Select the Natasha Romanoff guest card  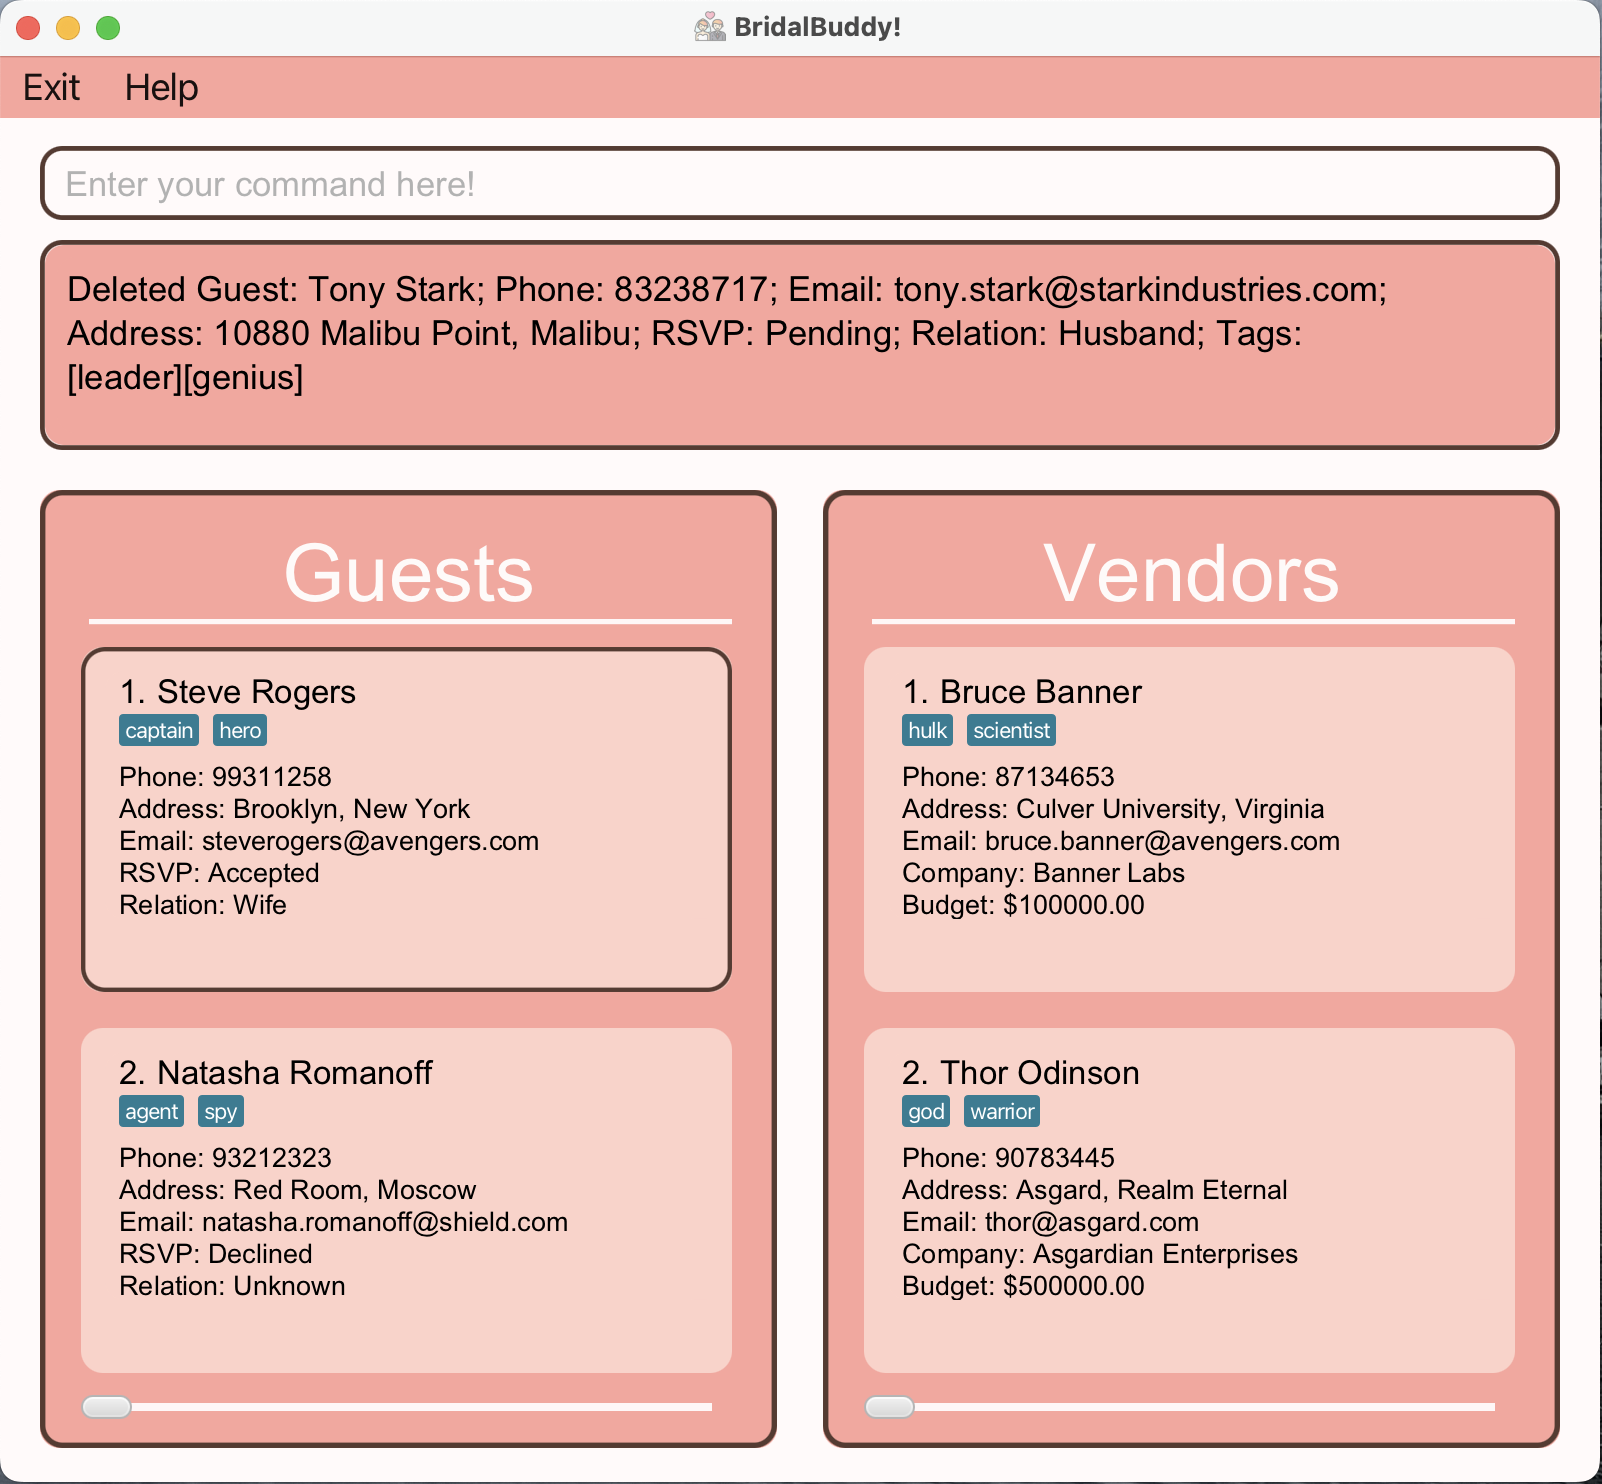406,1200
